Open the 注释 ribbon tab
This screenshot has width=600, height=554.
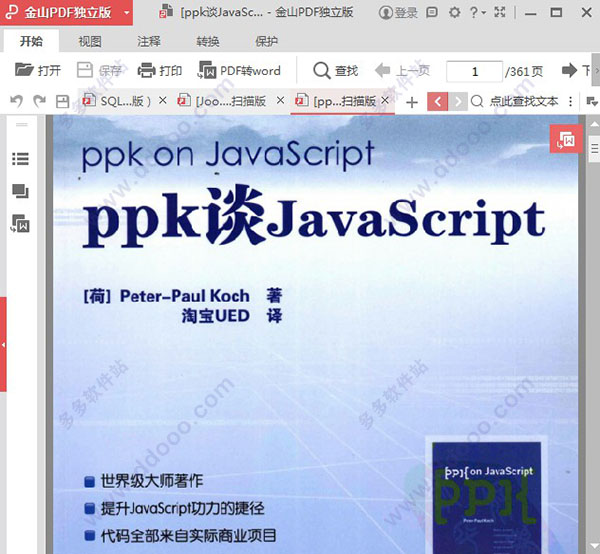(149, 41)
